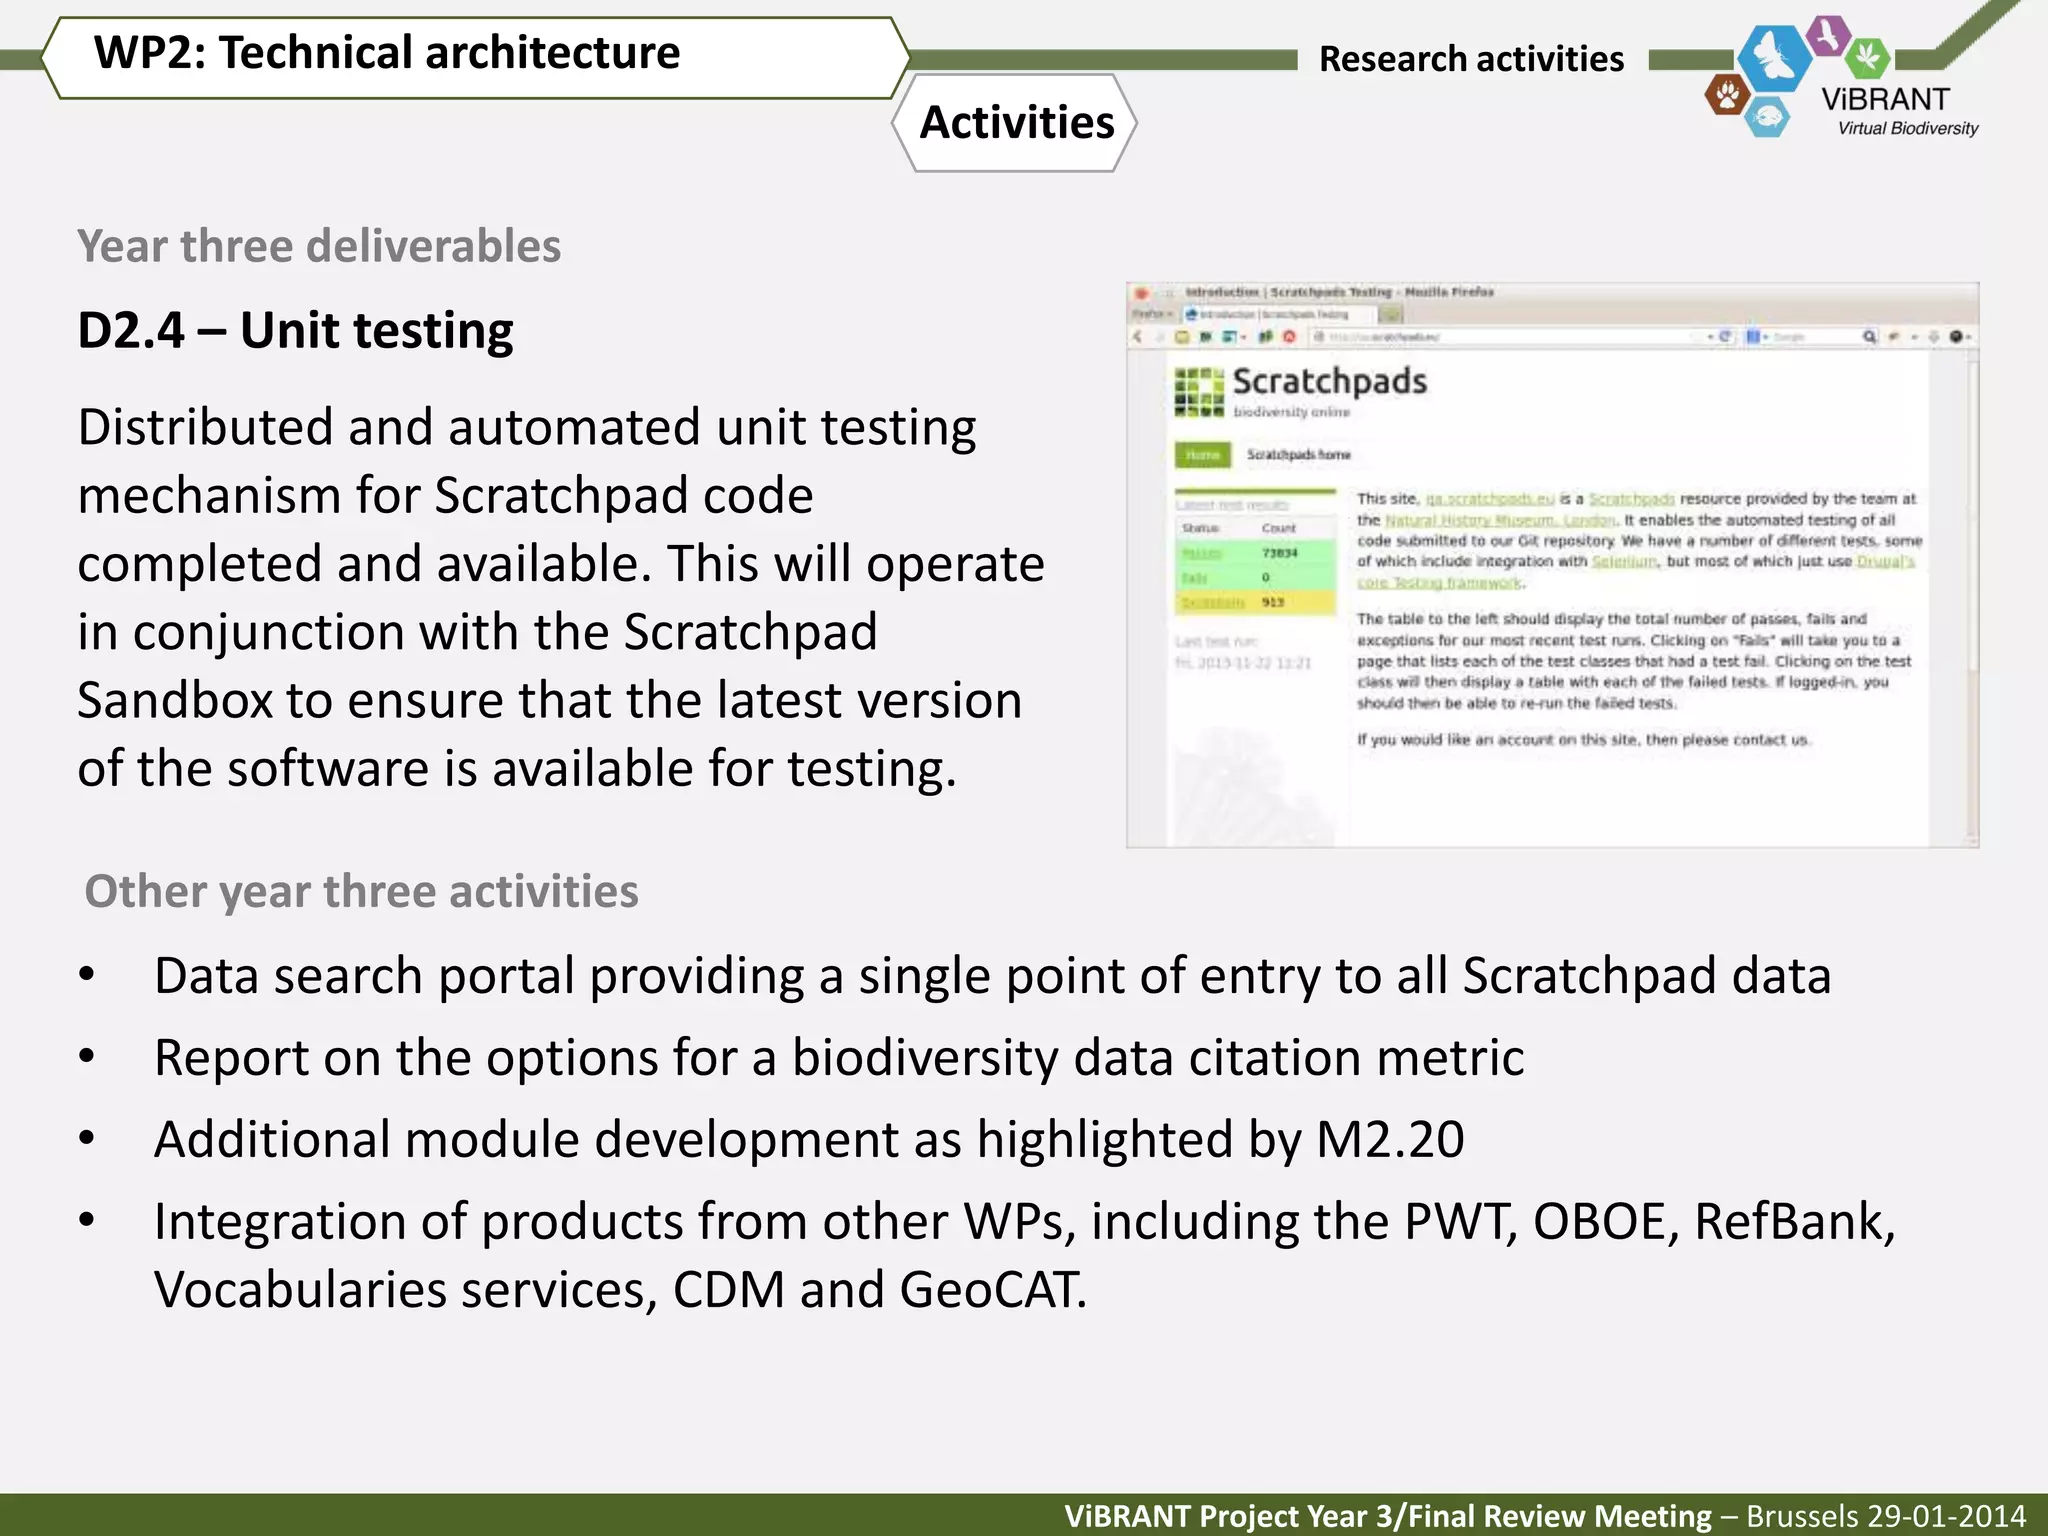Viewport: 2048px width, 1536px height.
Task: Click the Firefox back arrow in embedded screenshot
Action: coord(1138,337)
